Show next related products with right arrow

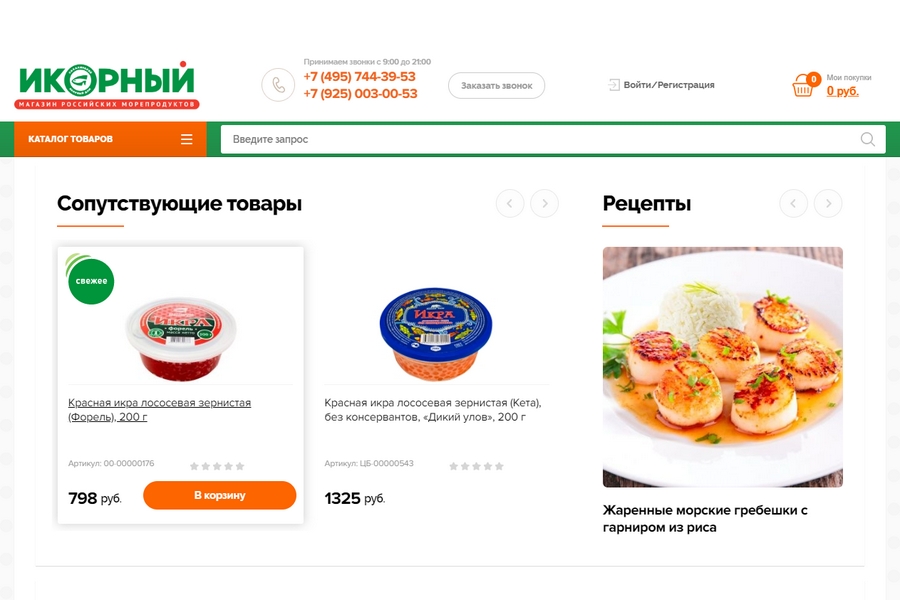click(544, 203)
